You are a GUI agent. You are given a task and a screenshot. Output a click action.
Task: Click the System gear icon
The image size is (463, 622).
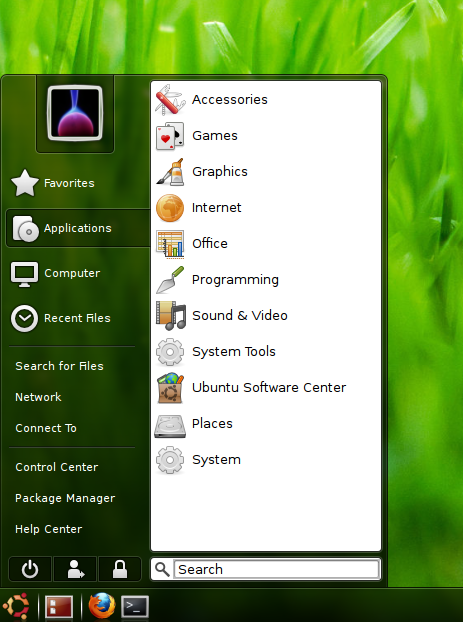click(170, 460)
